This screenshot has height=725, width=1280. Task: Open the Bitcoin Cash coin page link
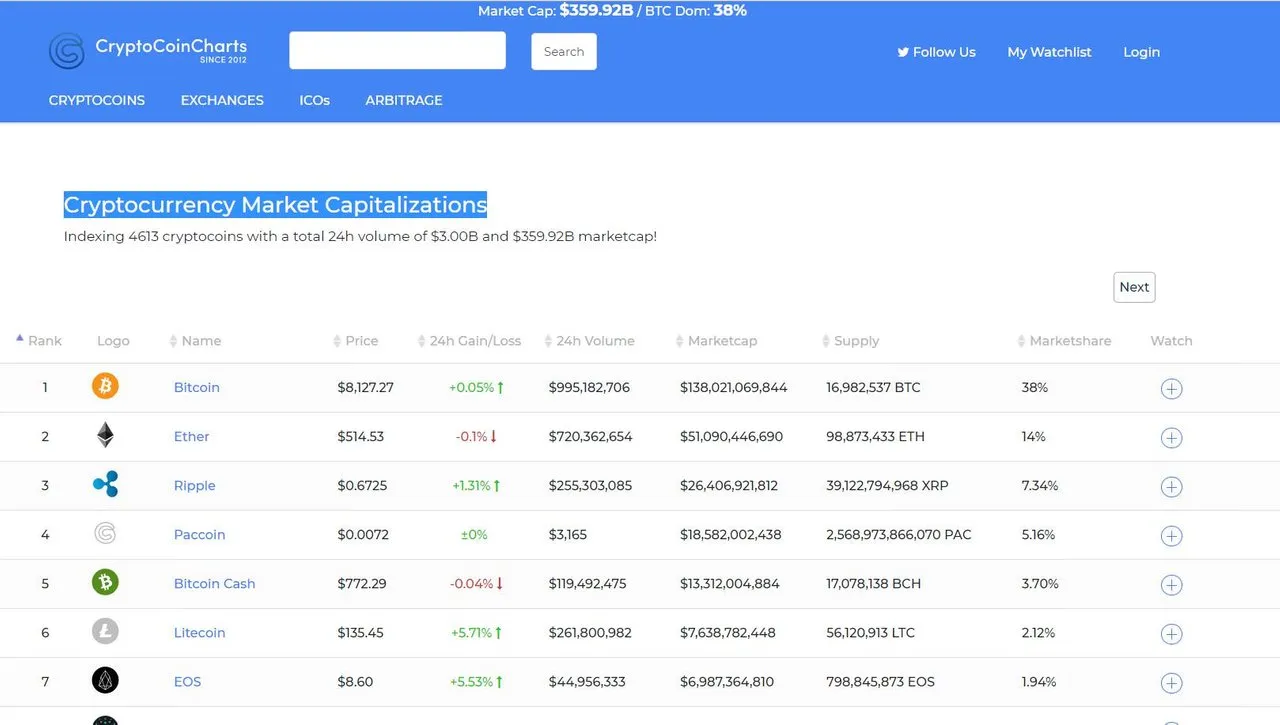[215, 583]
